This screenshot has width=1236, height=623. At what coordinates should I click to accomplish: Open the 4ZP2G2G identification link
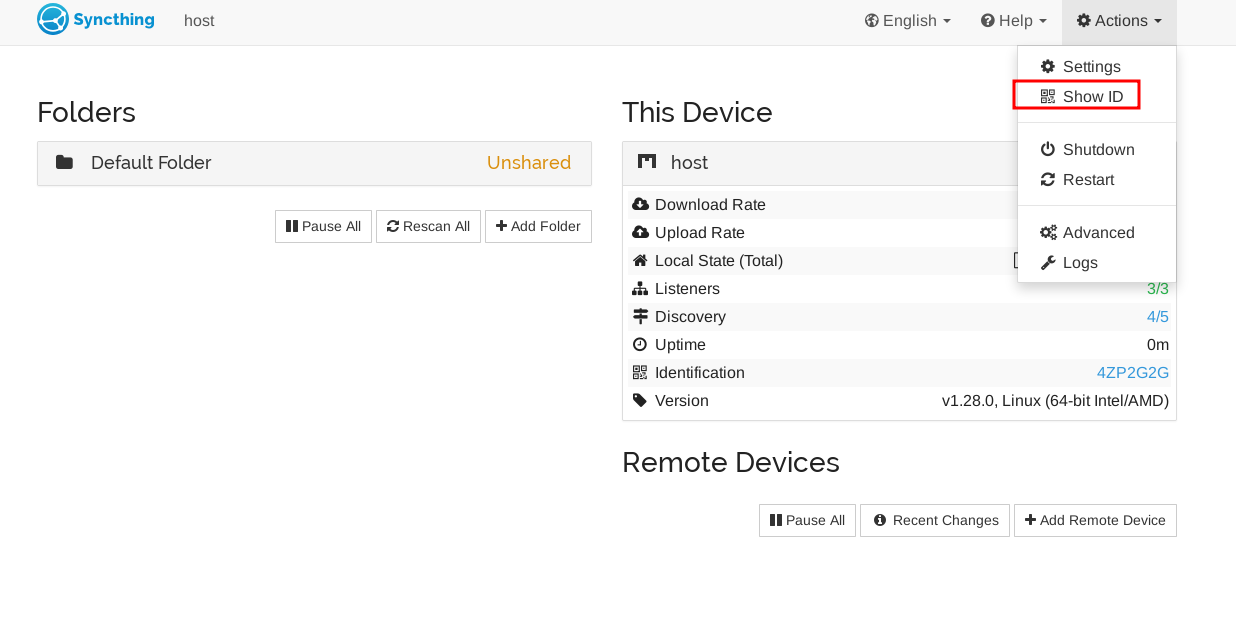(1132, 373)
